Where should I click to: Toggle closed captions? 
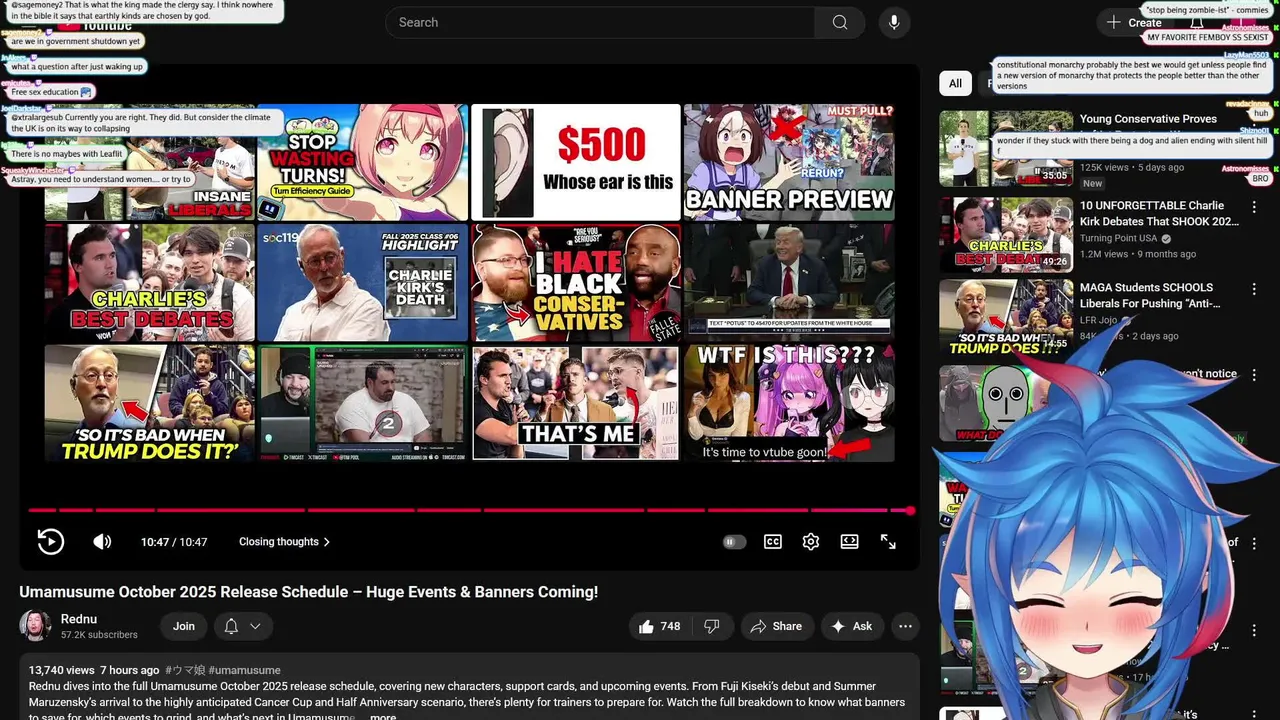click(773, 542)
